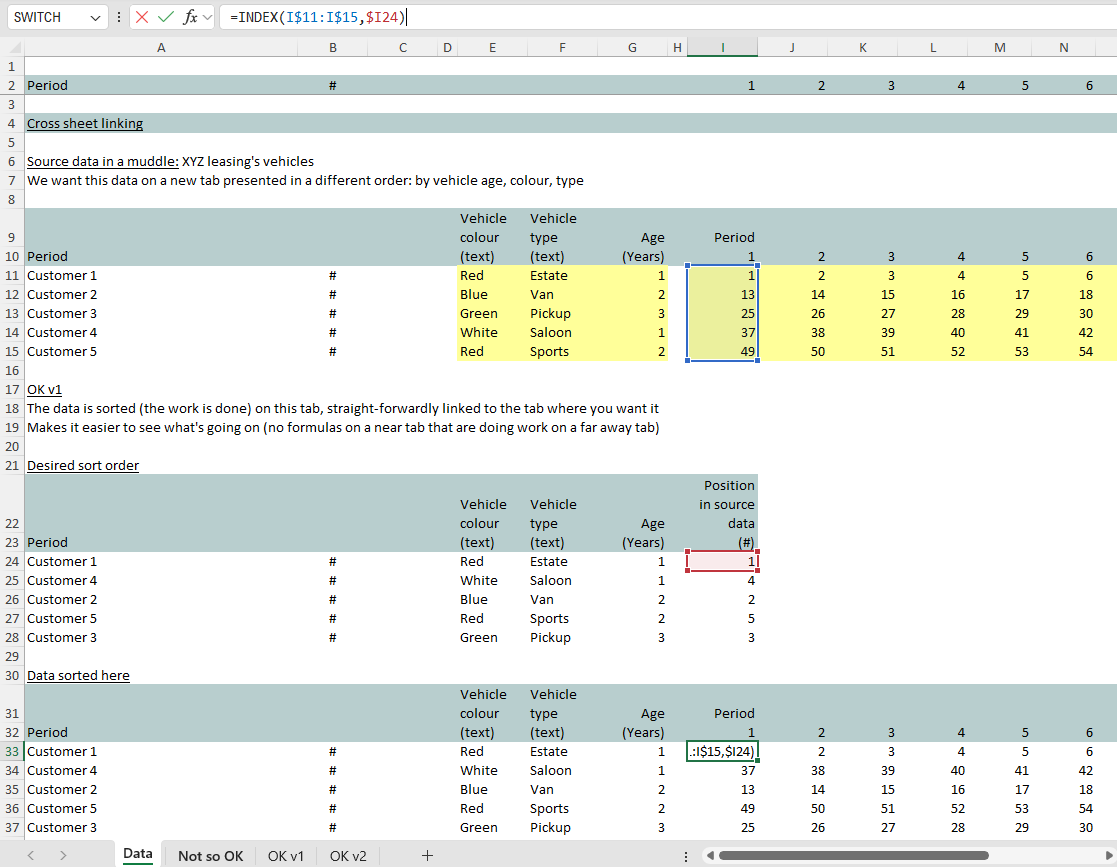Open Insert Function via the fx icon
Image resolution: width=1117 pixels, height=867 pixels.
190,17
